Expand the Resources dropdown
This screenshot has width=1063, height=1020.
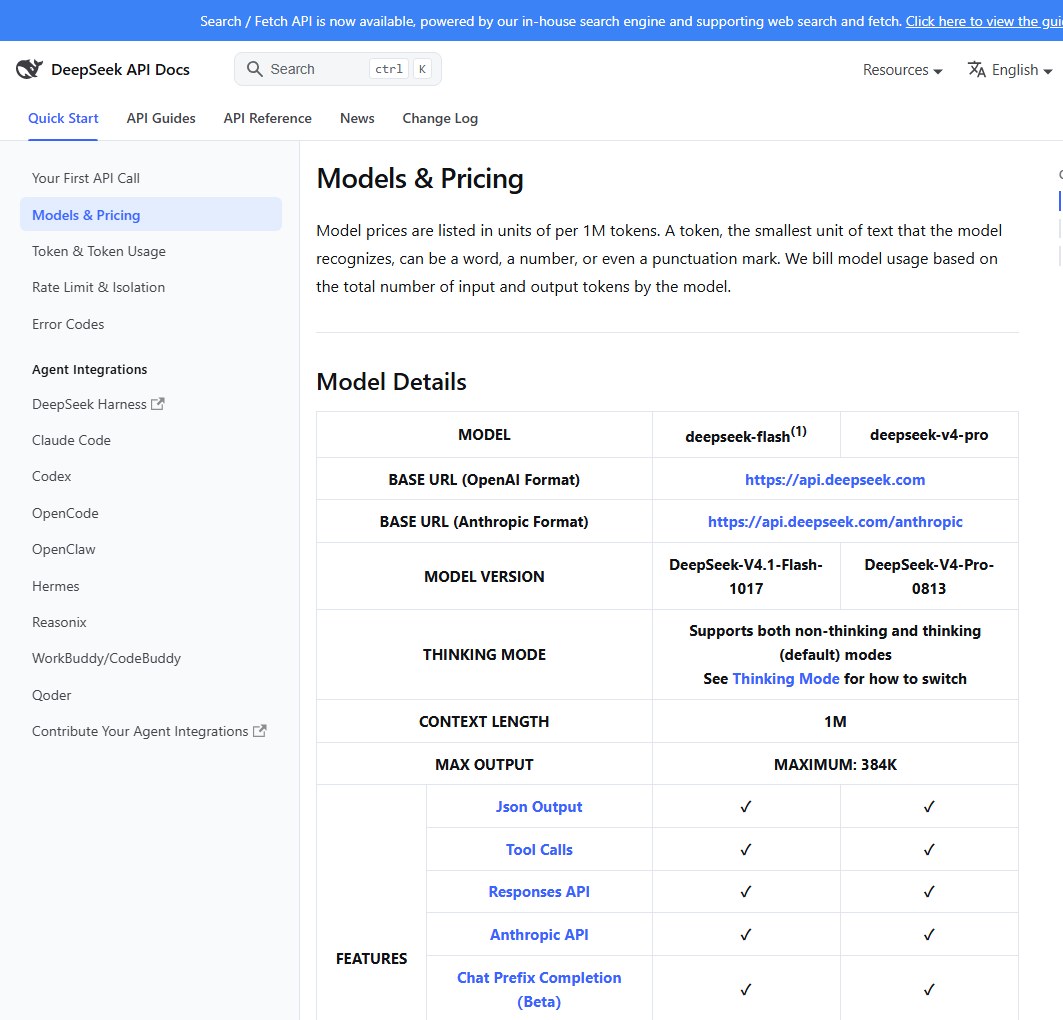point(902,70)
